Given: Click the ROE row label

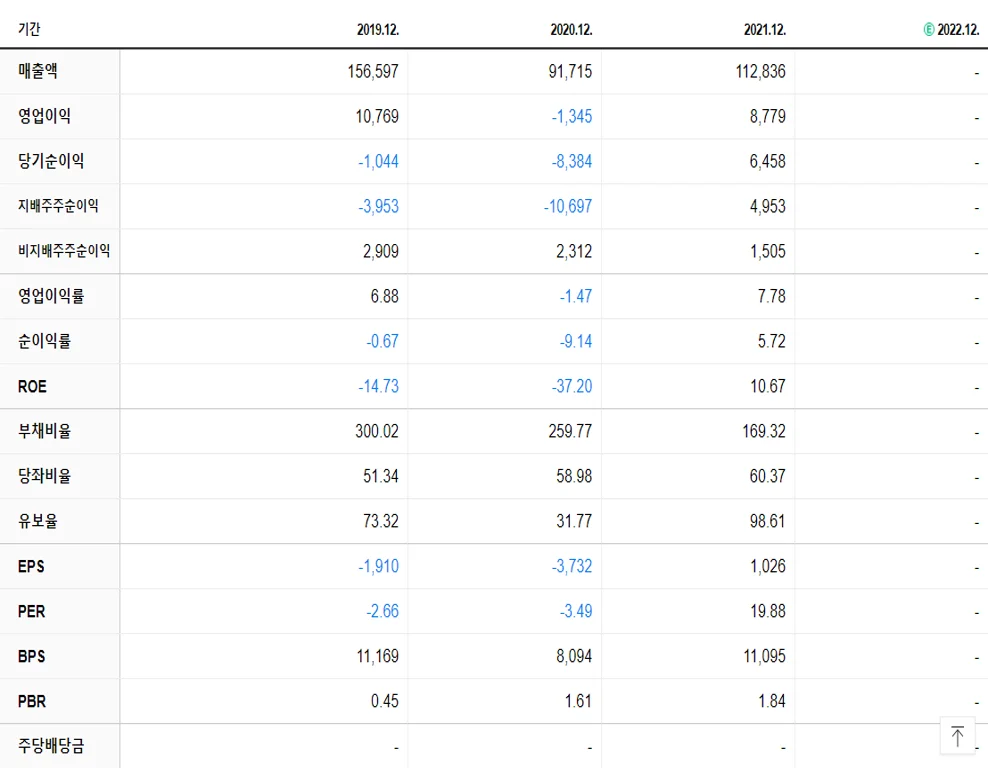Looking at the screenshot, I should 32,386.
